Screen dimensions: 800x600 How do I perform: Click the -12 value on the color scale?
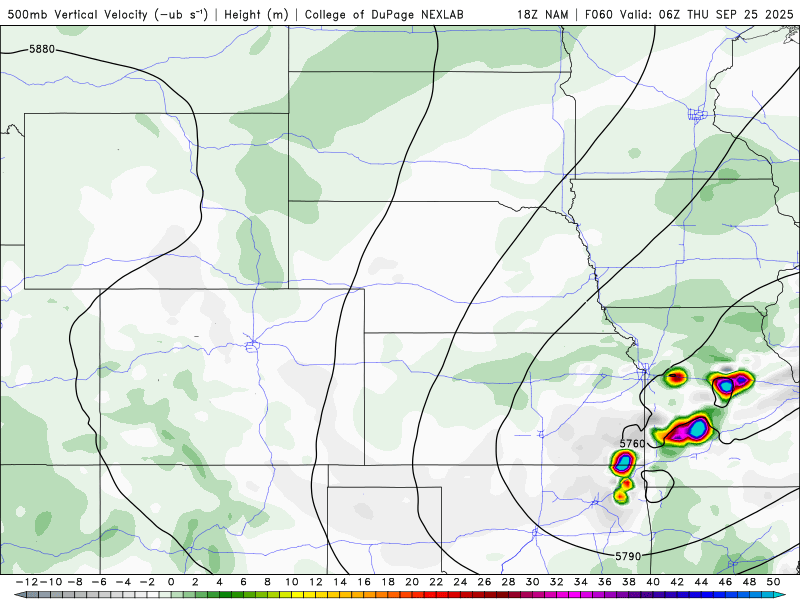coord(27,582)
